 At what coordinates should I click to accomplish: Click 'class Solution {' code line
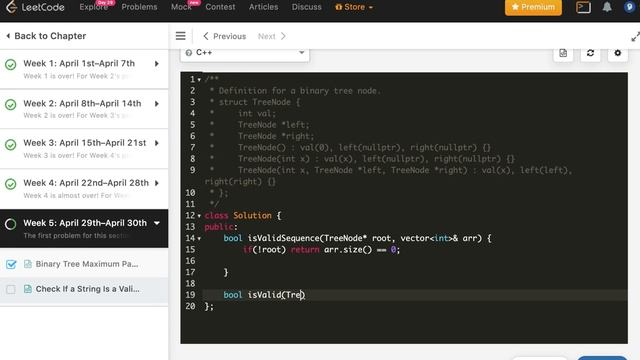[x=242, y=216]
